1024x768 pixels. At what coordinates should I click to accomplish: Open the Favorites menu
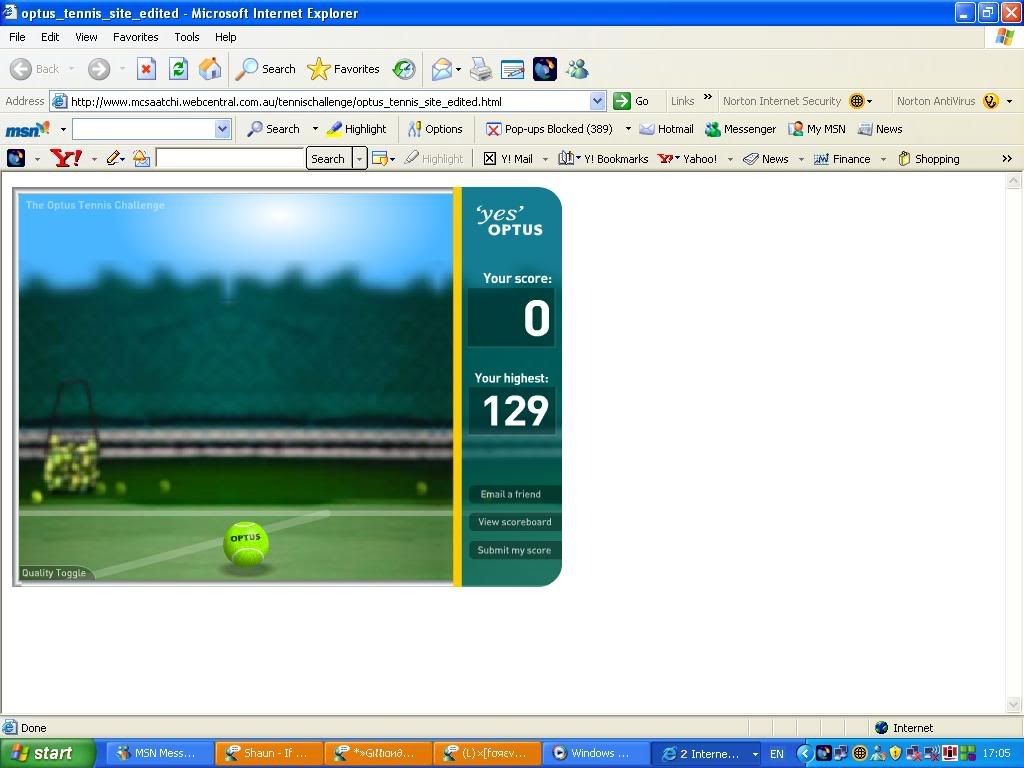pyautogui.click(x=135, y=37)
